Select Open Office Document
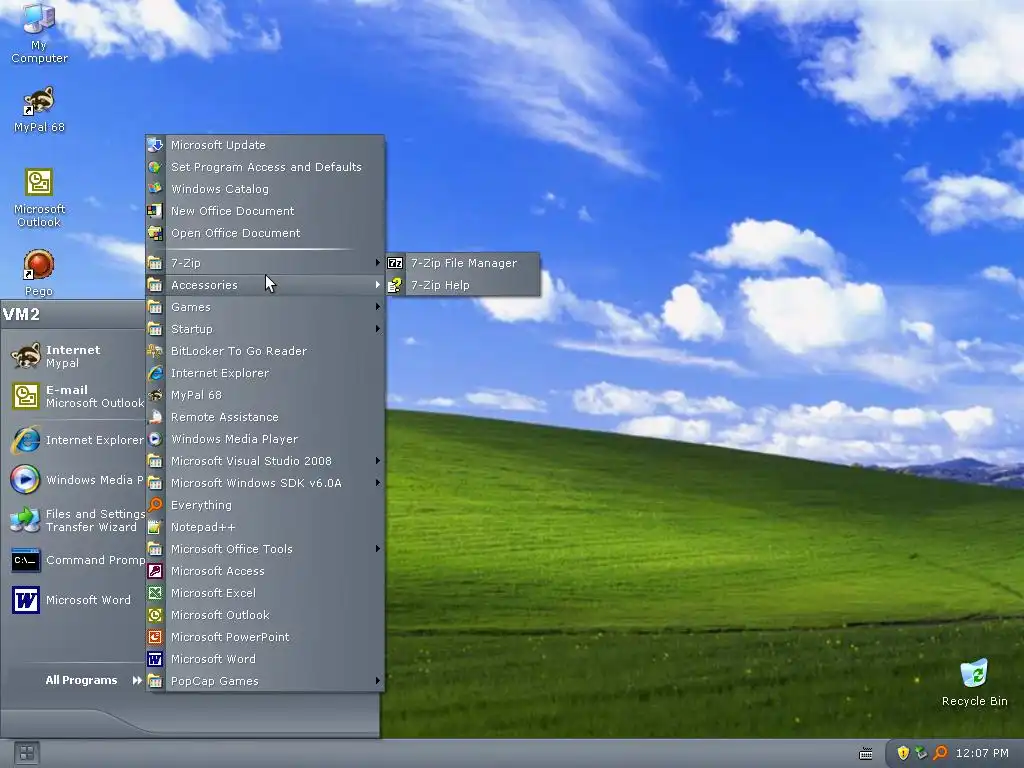This screenshot has width=1024, height=768. click(265, 233)
